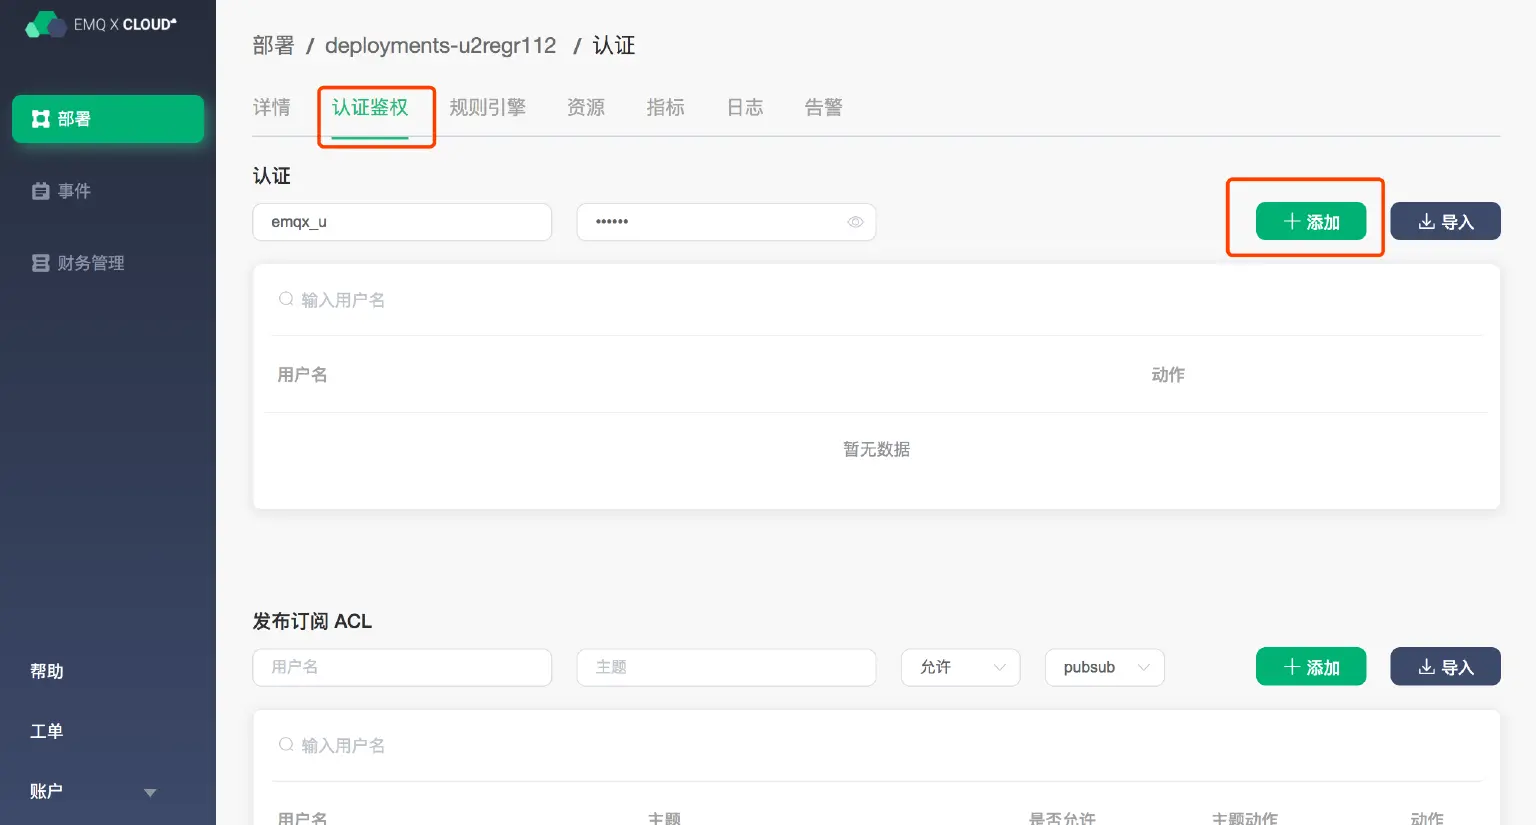Screen dimensions: 1536x825
Task: Click the ACL 主题 topic input field
Action: tap(726, 667)
